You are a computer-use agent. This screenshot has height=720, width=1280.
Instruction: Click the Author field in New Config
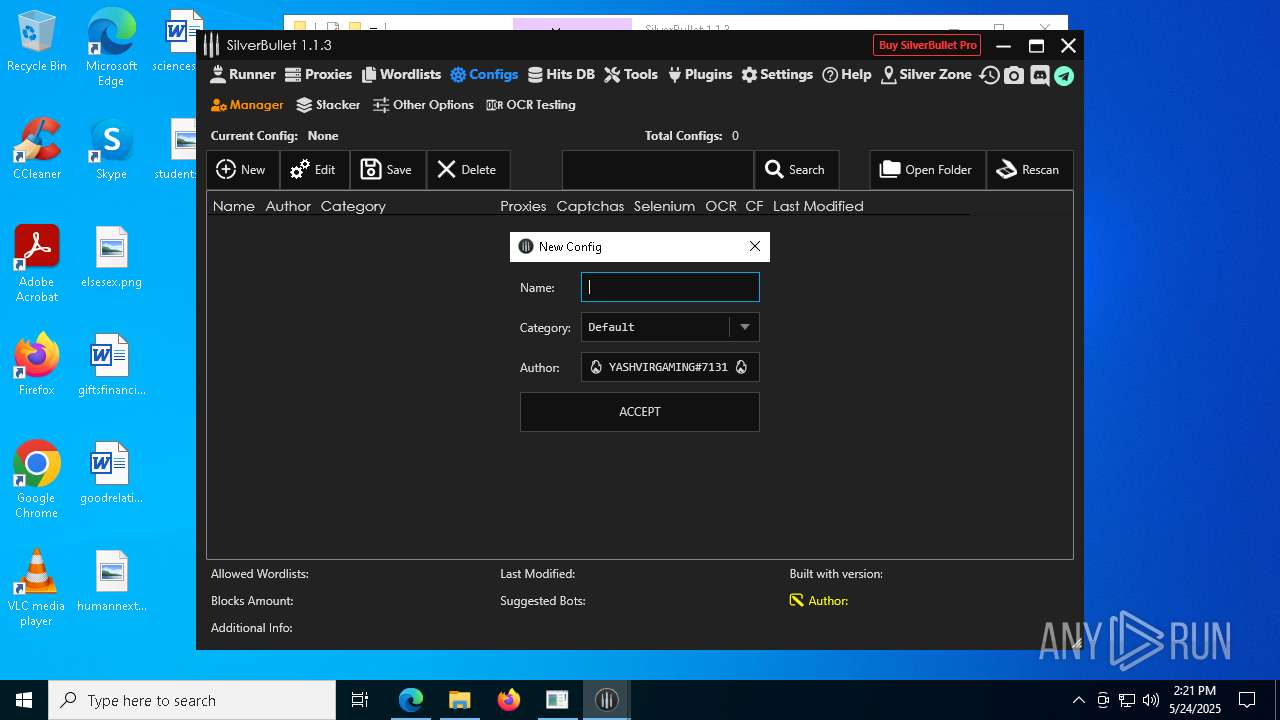pos(670,367)
